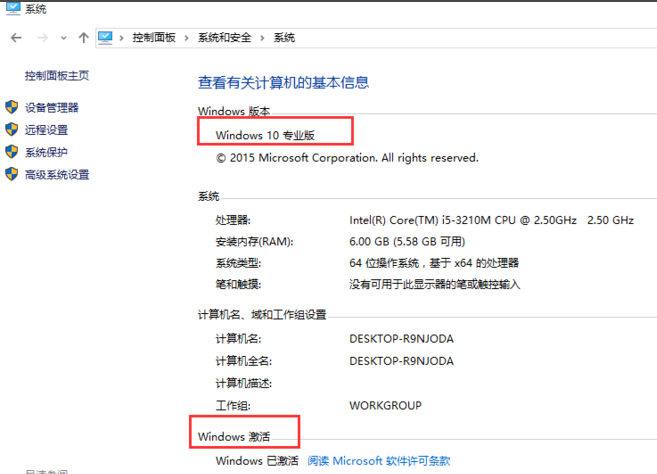Click the 系统 window icon in title bar
Screen dimensions: 657x474
click(x=13, y=10)
